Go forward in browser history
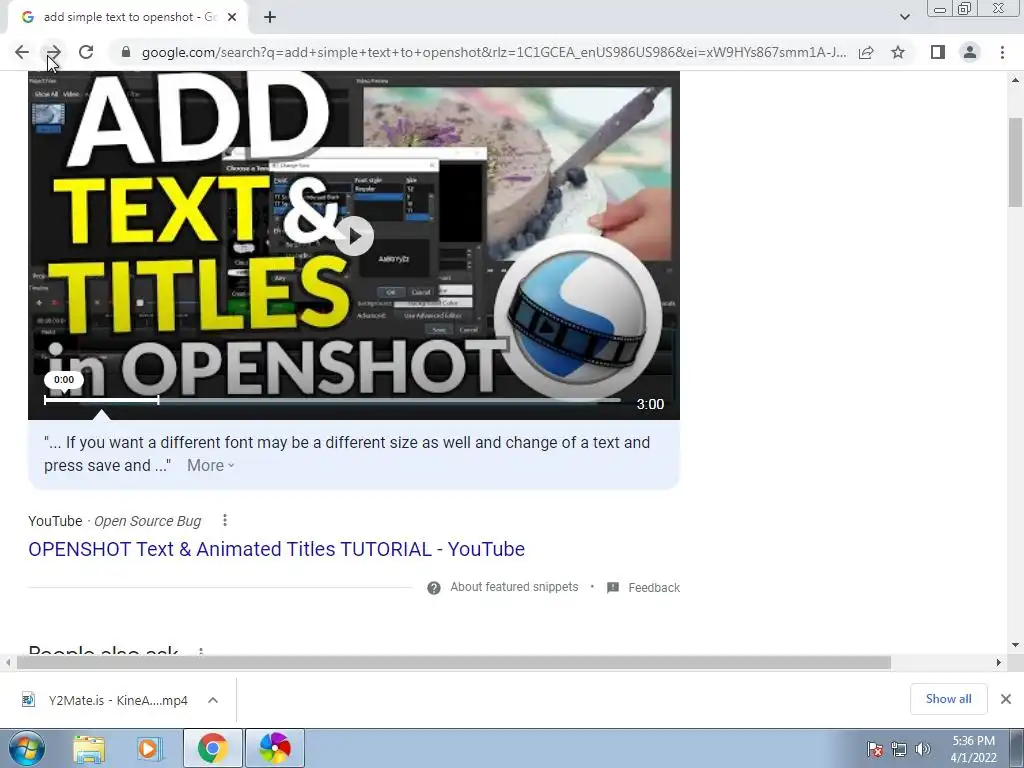Viewport: 1024px width, 768px height. 54,52
